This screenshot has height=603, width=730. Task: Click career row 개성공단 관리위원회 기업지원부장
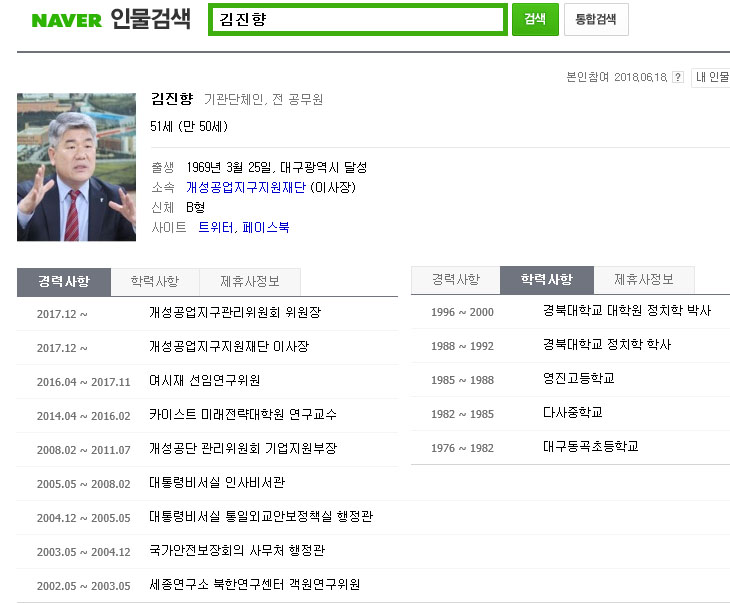click(x=207, y=449)
